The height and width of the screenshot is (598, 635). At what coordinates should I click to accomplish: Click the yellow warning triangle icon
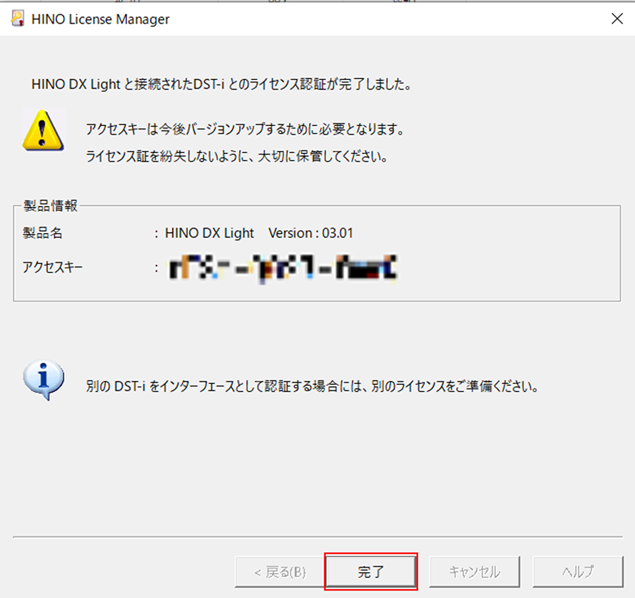click(x=43, y=130)
